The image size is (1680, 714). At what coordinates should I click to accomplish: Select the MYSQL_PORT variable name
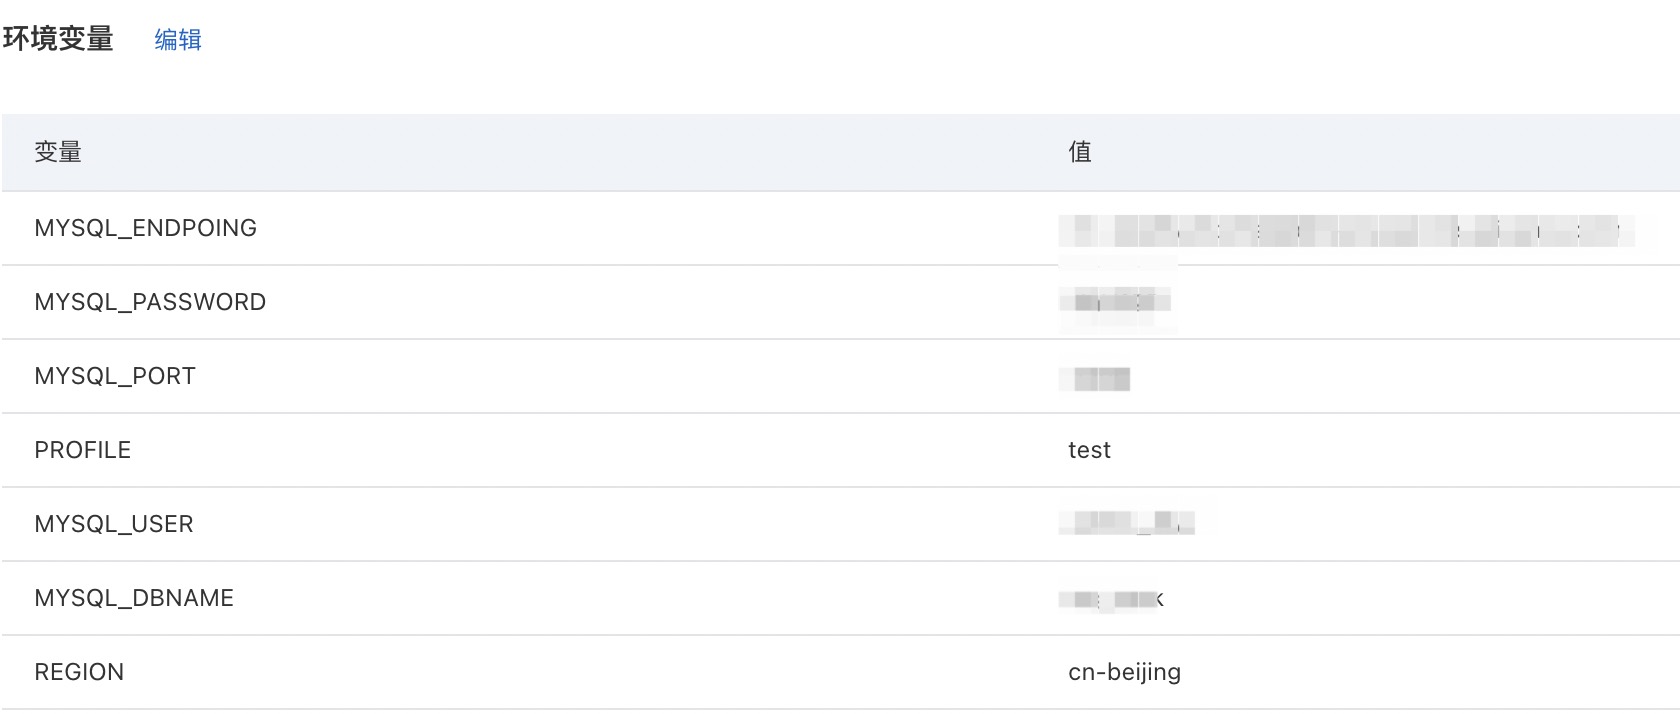[115, 376]
